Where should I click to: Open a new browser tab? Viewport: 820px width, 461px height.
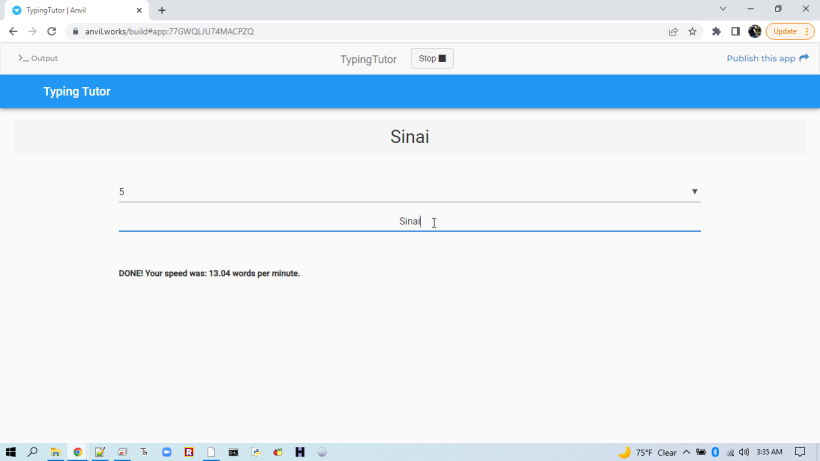point(162,10)
